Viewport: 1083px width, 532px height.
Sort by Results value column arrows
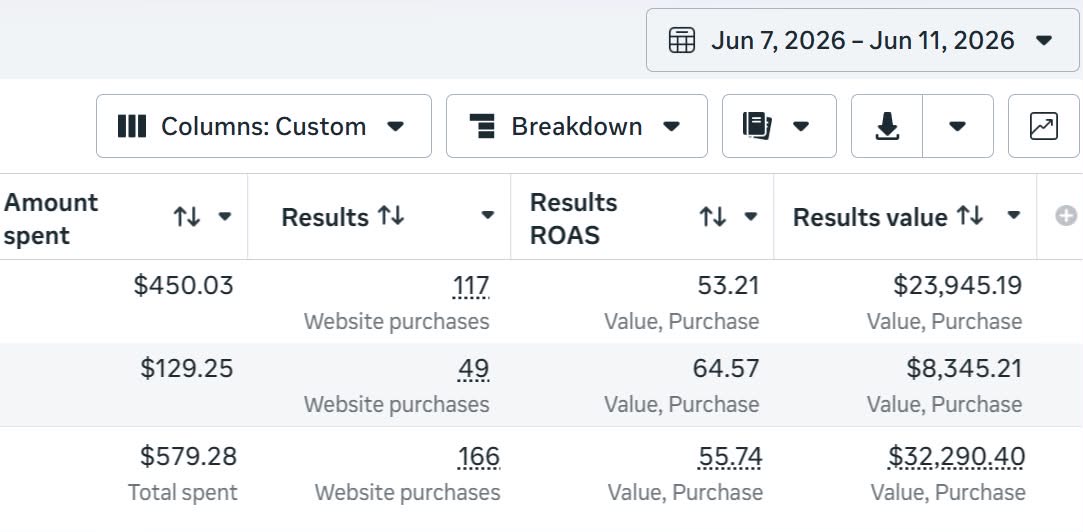pyautogui.click(x=970, y=216)
